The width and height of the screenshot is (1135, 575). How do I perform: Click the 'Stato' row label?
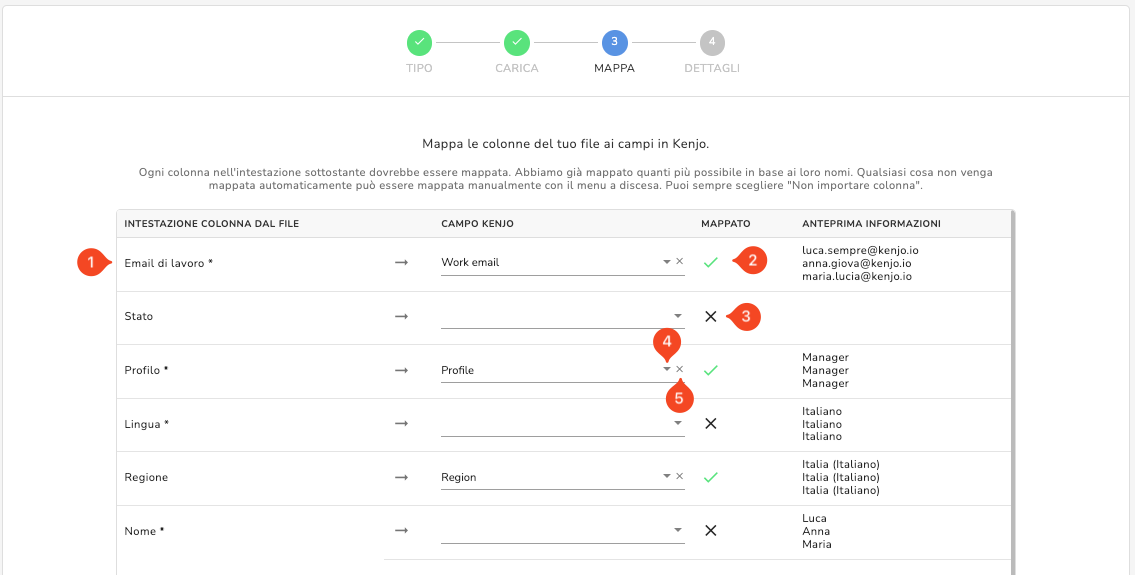[139, 316]
